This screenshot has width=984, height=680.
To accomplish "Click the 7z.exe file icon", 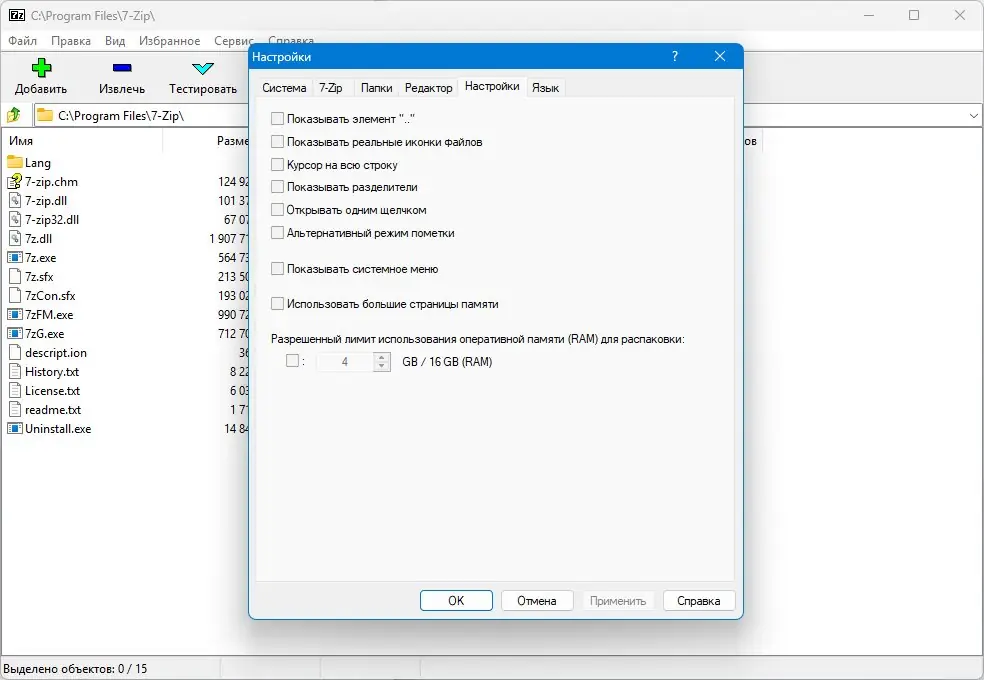I will coord(14,257).
